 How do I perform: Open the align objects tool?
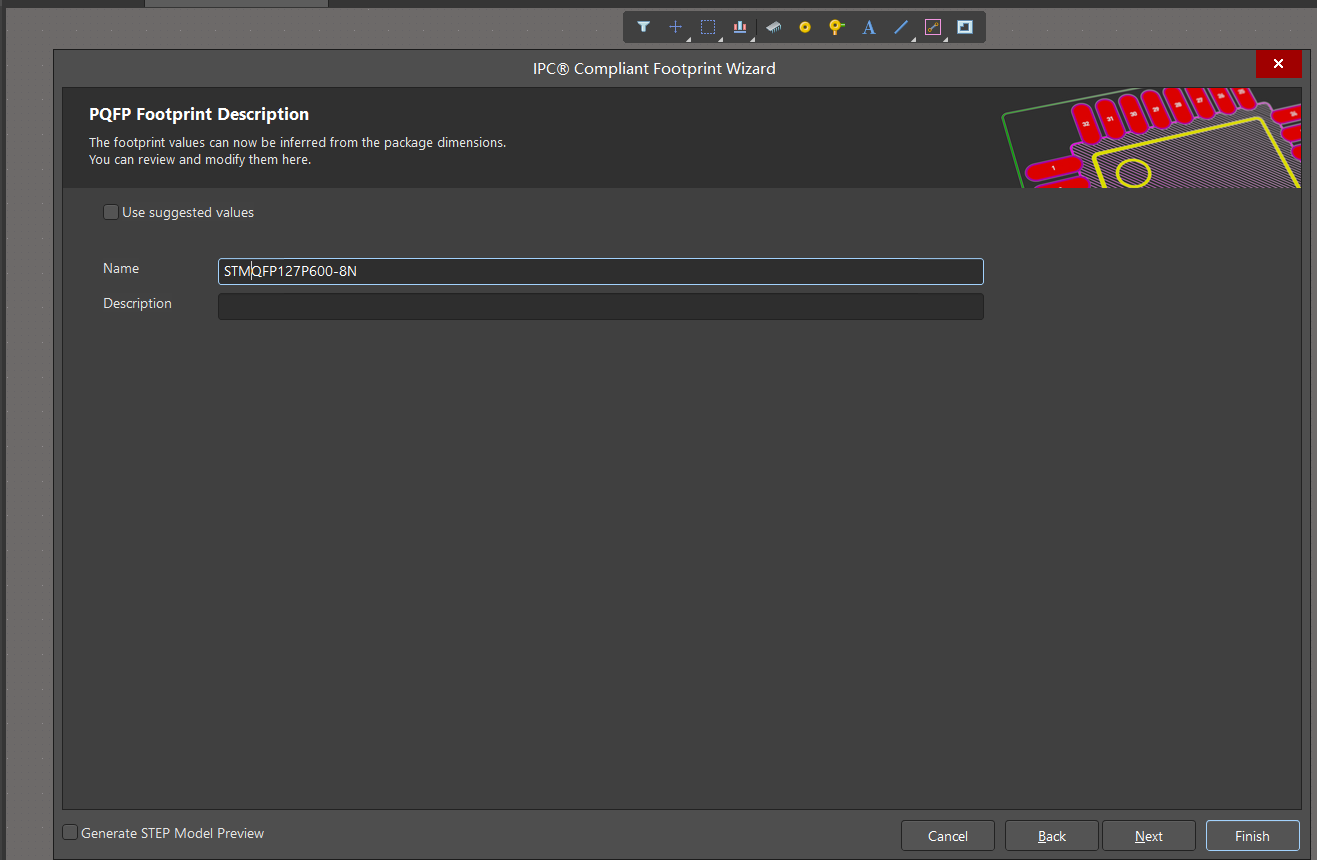click(x=740, y=27)
